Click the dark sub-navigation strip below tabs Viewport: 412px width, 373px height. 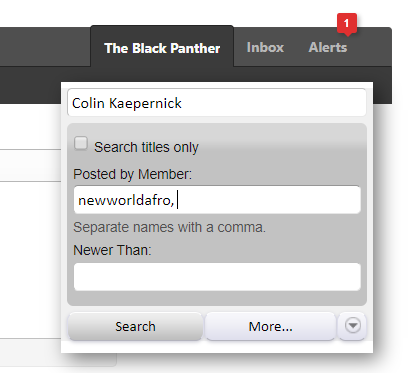coord(30,85)
